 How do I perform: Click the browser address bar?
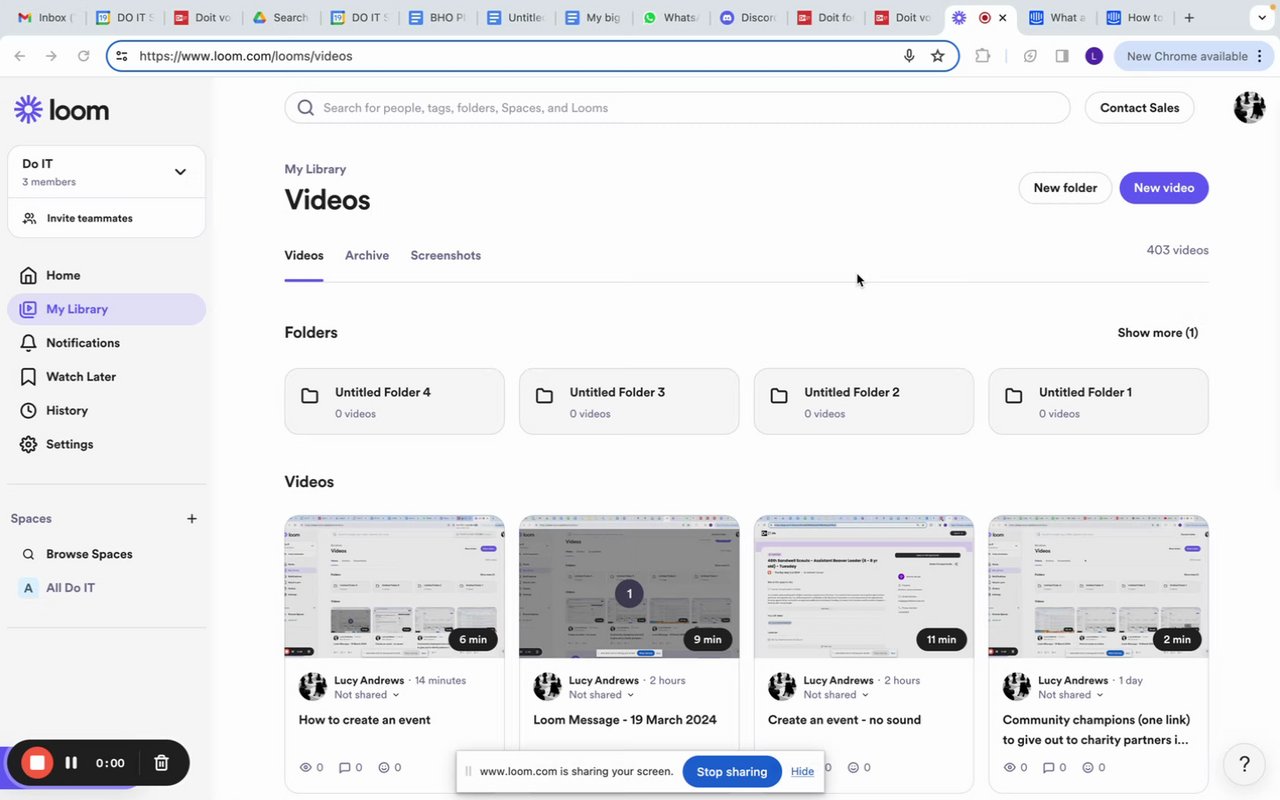[532, 56]
